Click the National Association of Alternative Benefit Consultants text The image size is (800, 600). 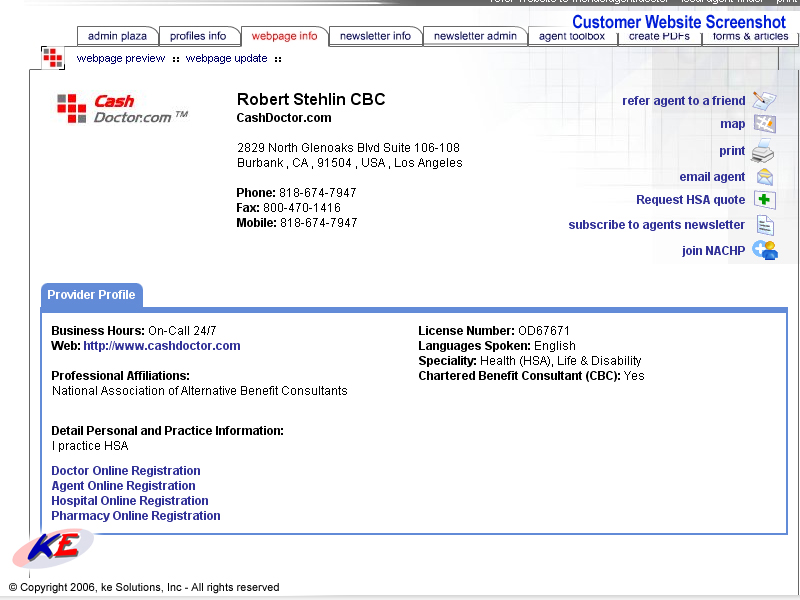pyautogui.click(x=199, y=391)
